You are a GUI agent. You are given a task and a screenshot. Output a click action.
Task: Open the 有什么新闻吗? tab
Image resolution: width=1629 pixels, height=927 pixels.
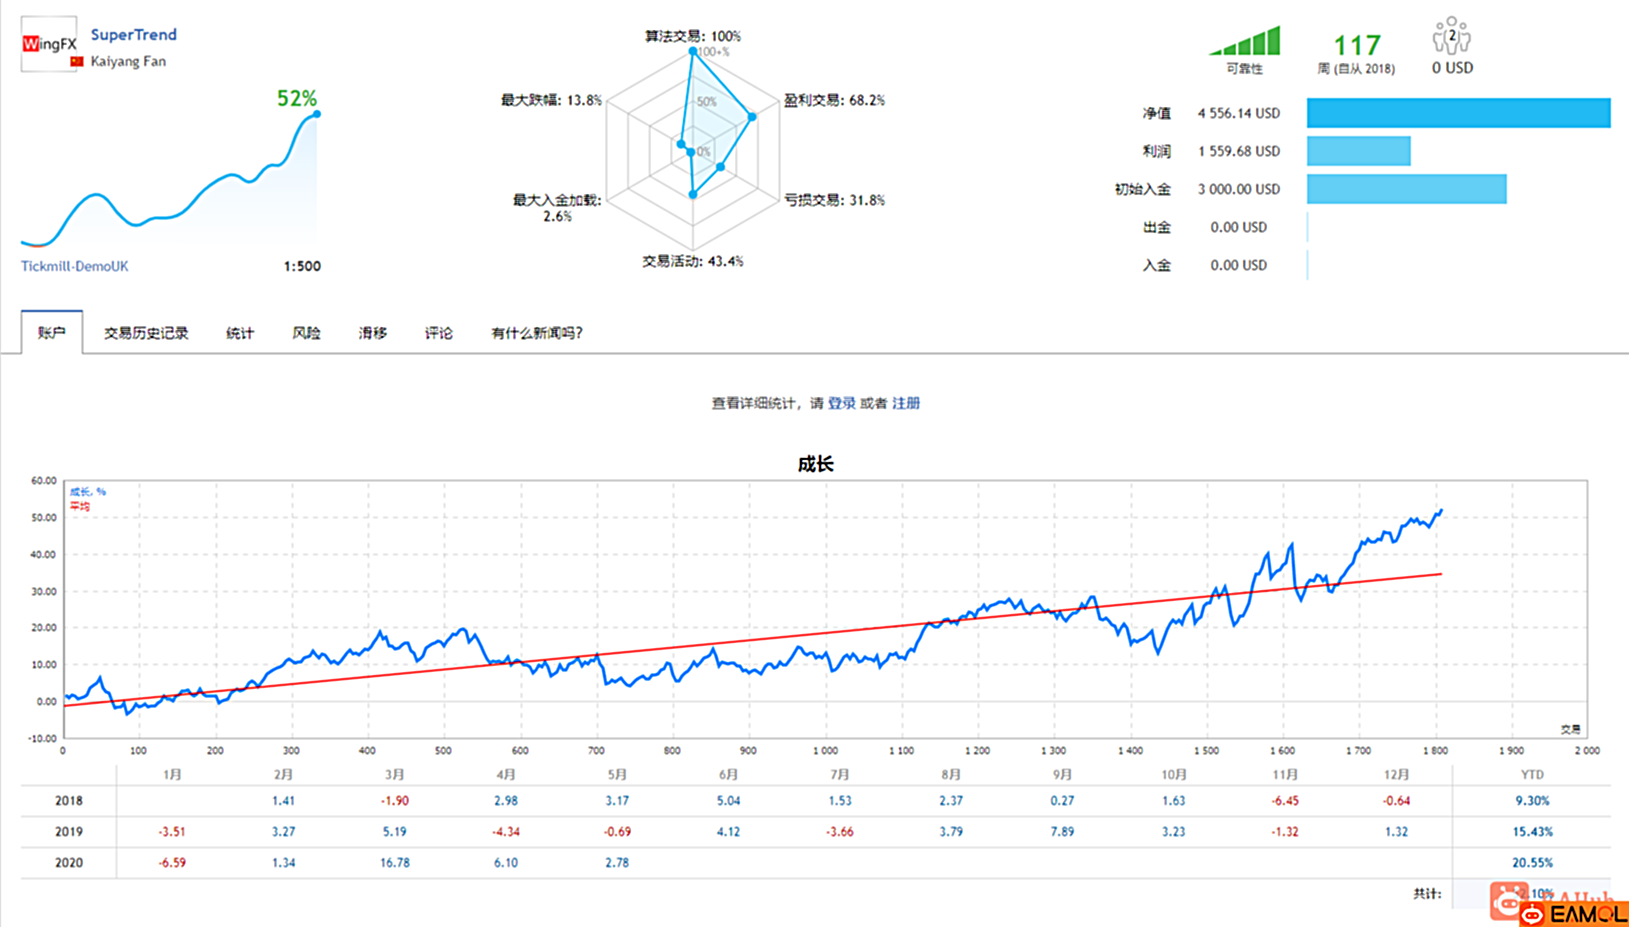click(536, 333)
